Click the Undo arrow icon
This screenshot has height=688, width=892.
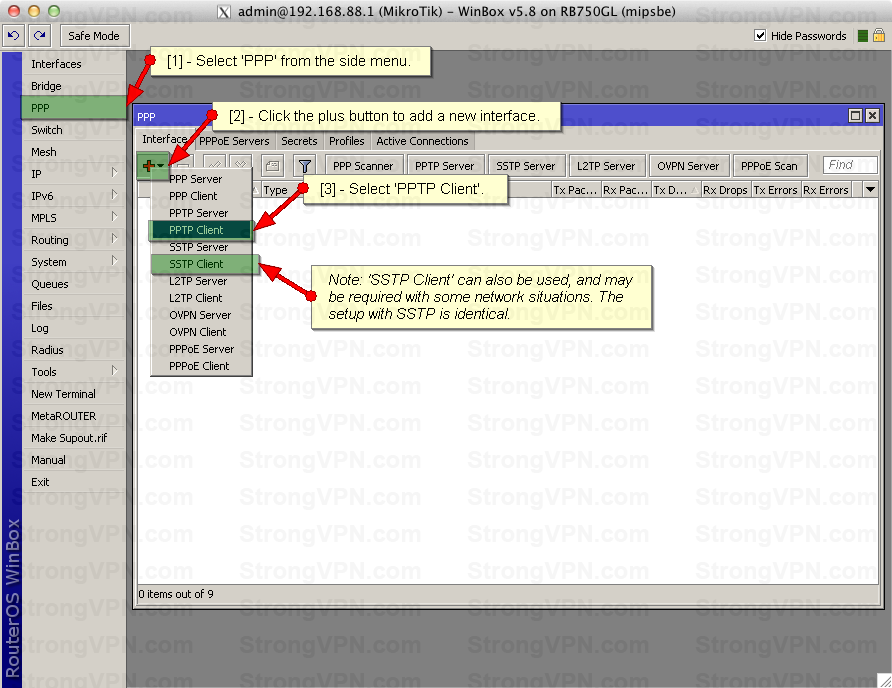click(x=13, y=36)
